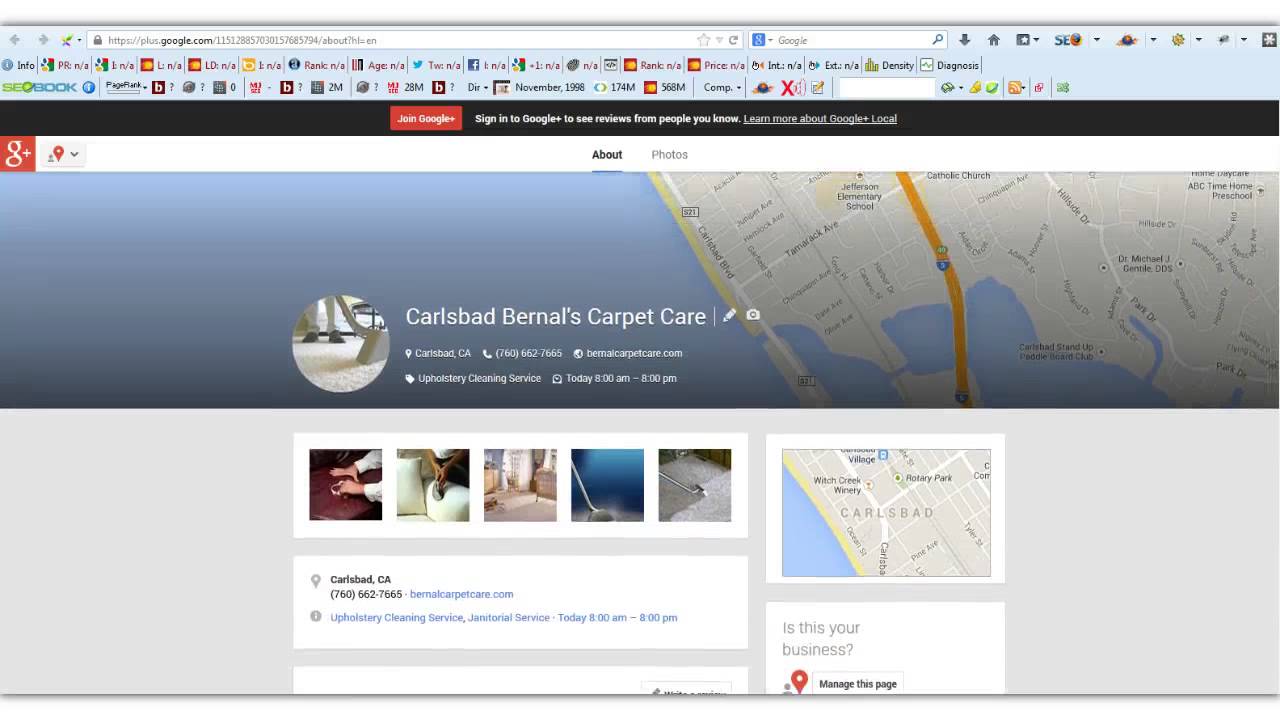Open the Carlsbad map thumbnail
The height and width of the screenshot is (720, 1280).
pyautogui.click(x=886, y=513)
